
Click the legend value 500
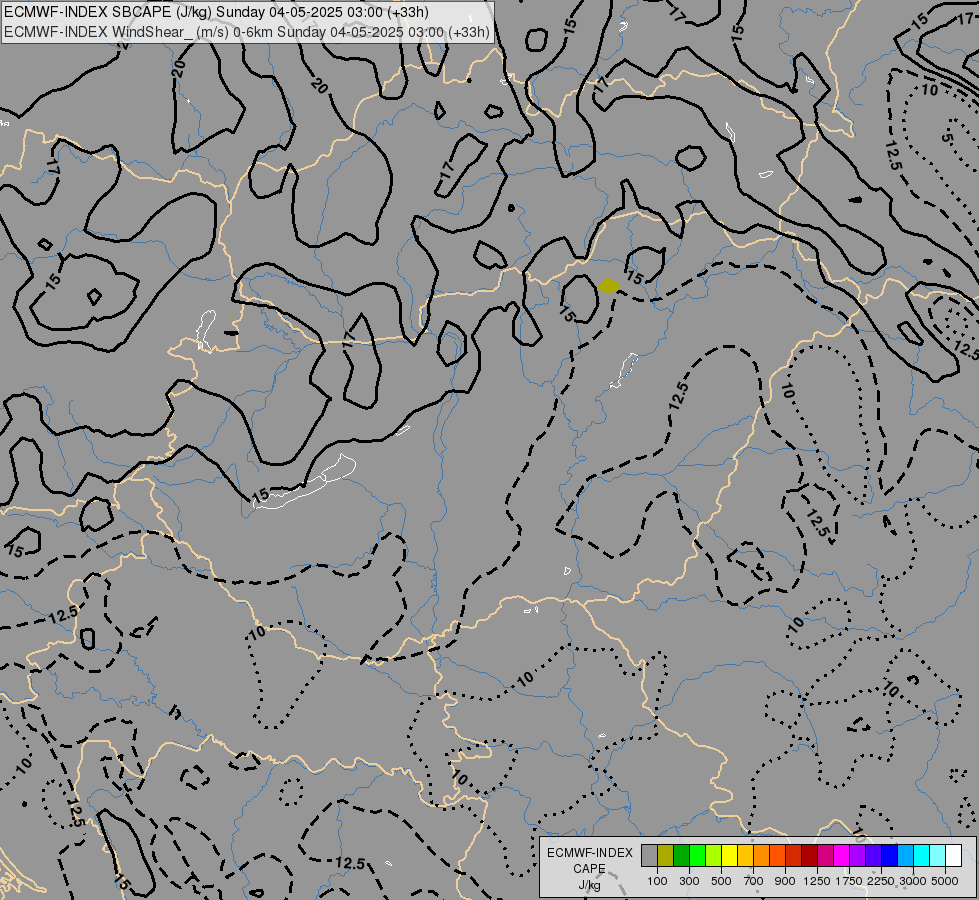pyautogui.click(x=721, y=881)
